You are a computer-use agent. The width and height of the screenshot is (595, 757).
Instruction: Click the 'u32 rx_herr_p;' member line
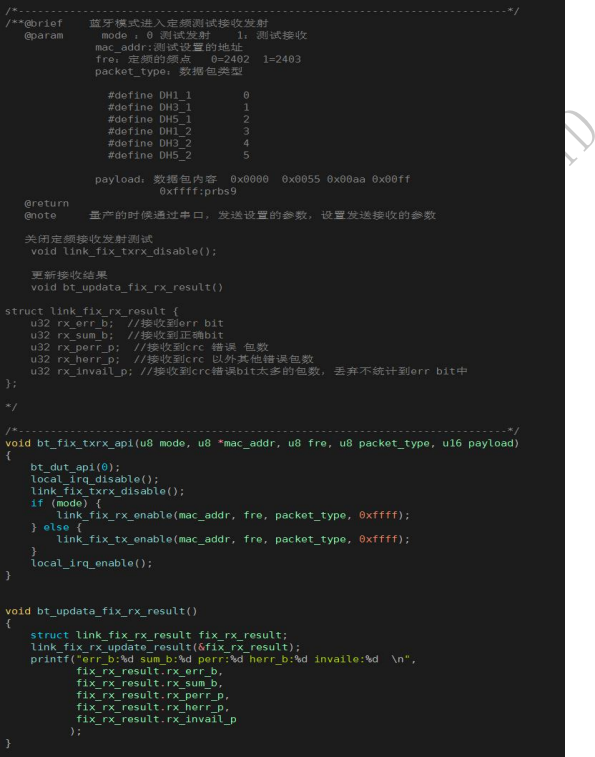click(172, 359)
